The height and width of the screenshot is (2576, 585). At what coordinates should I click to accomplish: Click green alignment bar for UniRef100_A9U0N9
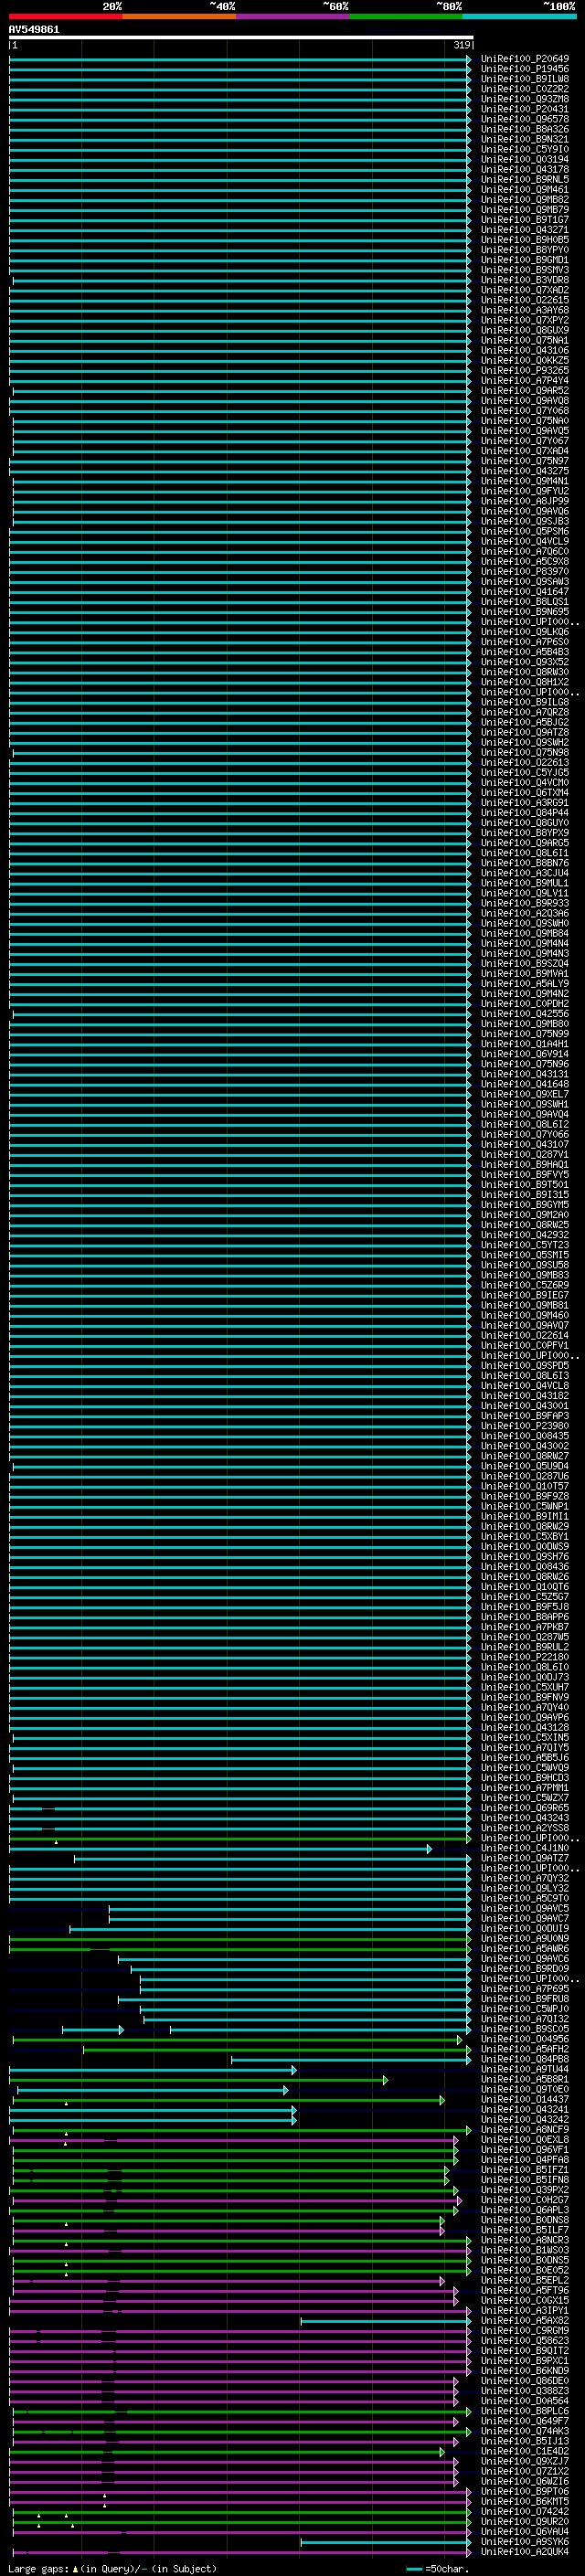click(240, 1938)
